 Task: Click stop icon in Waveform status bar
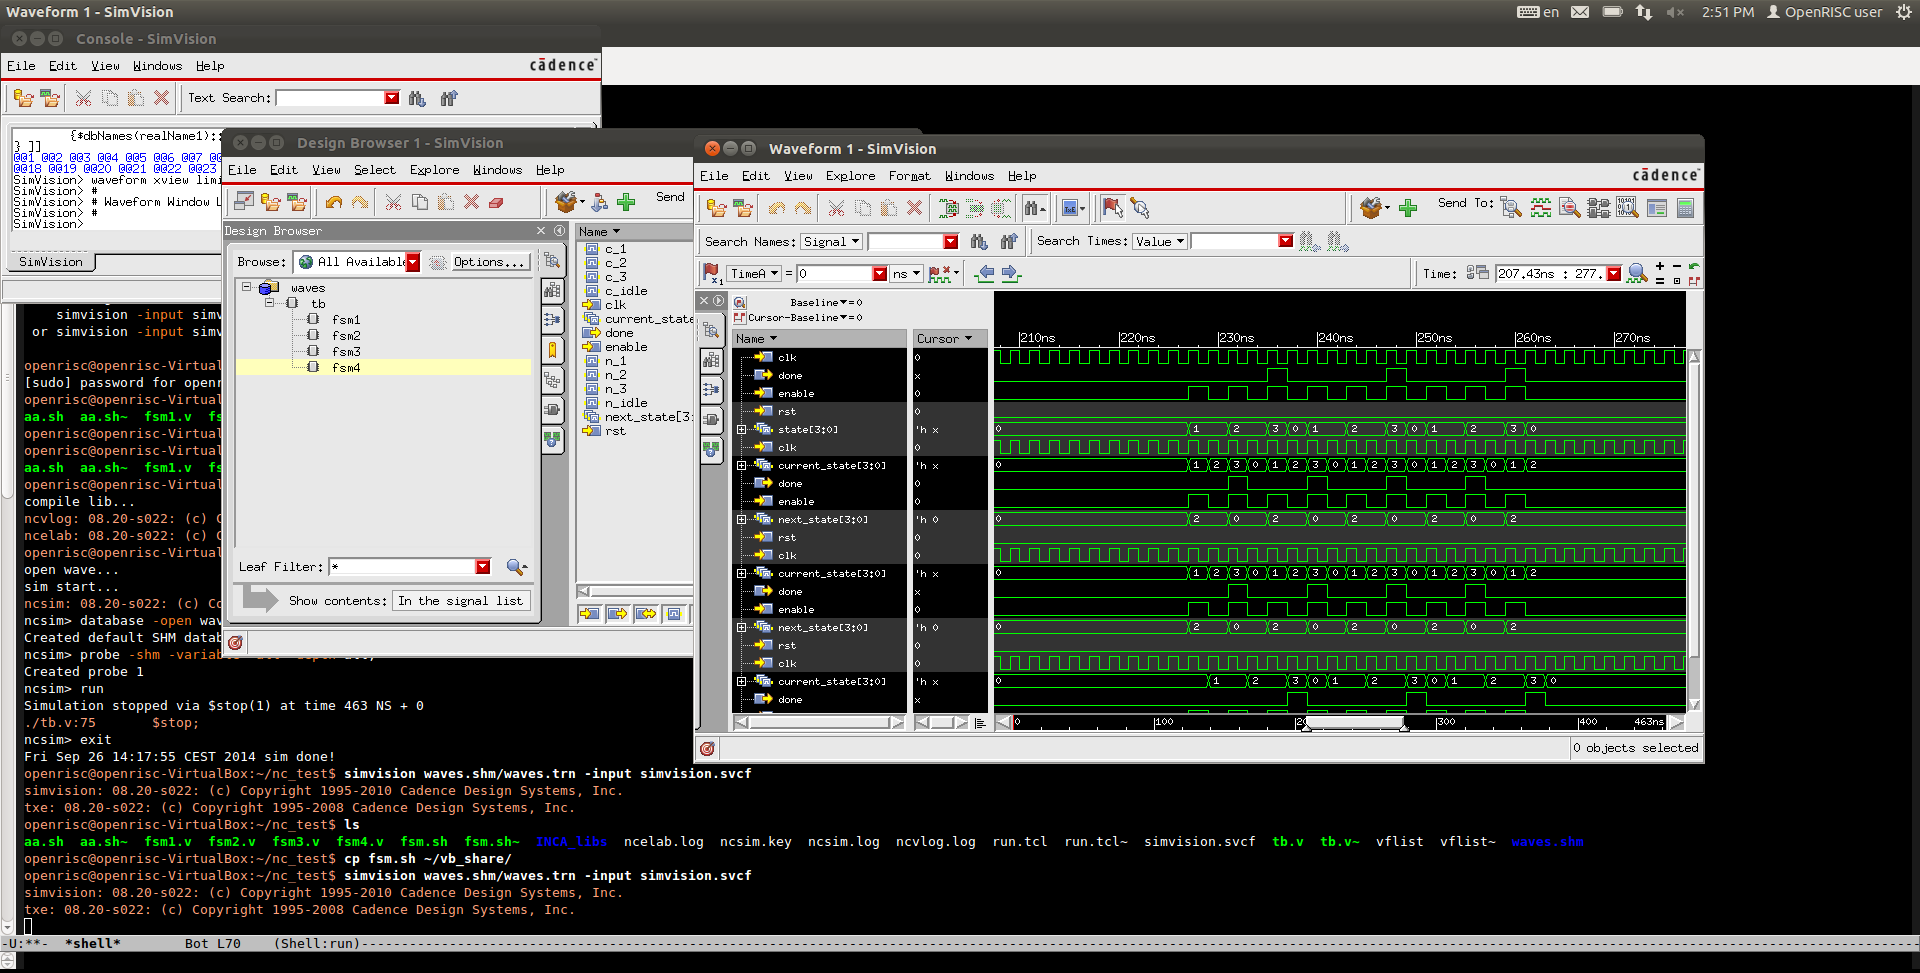[707, 748]
